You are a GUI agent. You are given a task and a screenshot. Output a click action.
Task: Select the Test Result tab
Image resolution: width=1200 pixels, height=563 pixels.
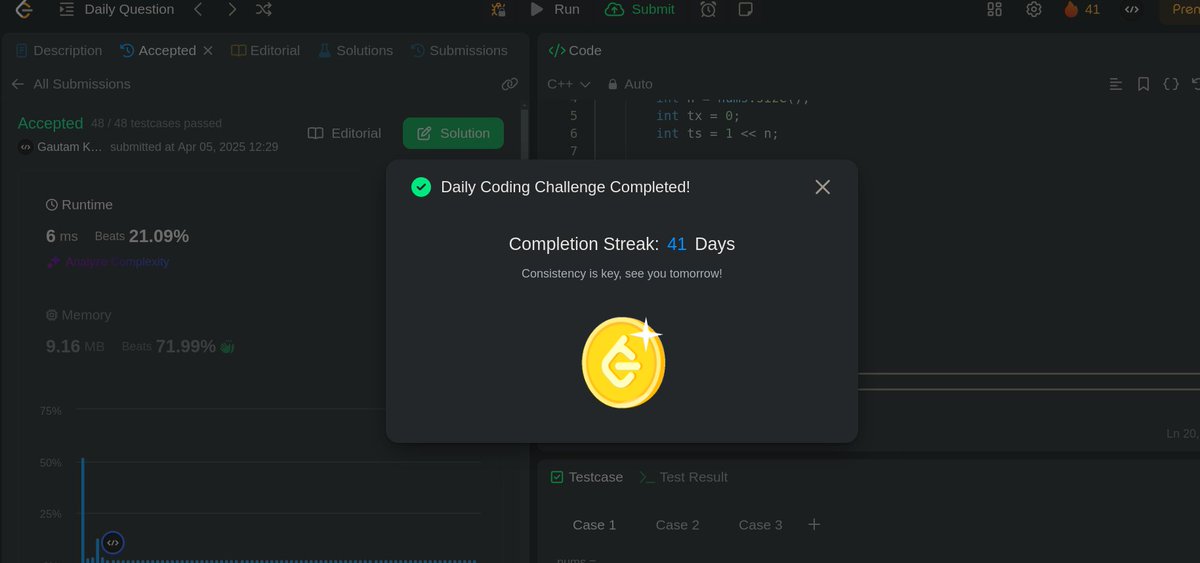(x=683, y=477)
